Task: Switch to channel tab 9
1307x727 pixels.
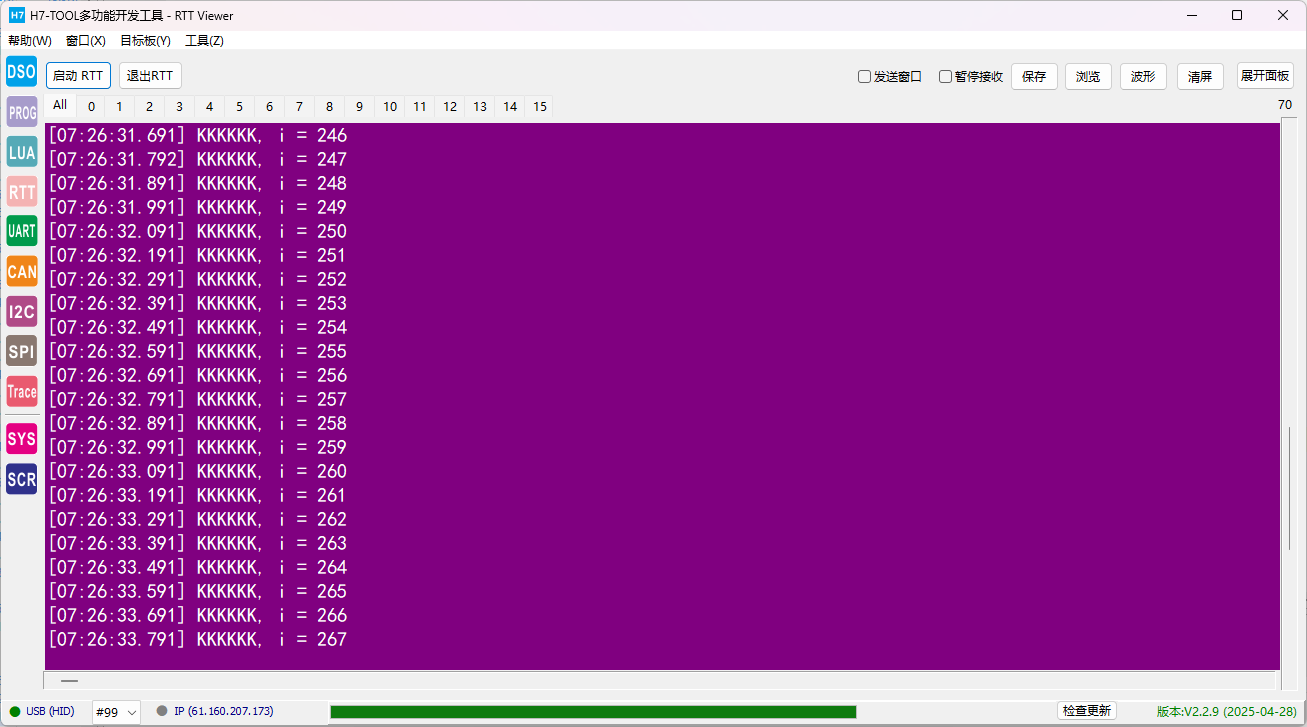Action: tap(360, 107)
